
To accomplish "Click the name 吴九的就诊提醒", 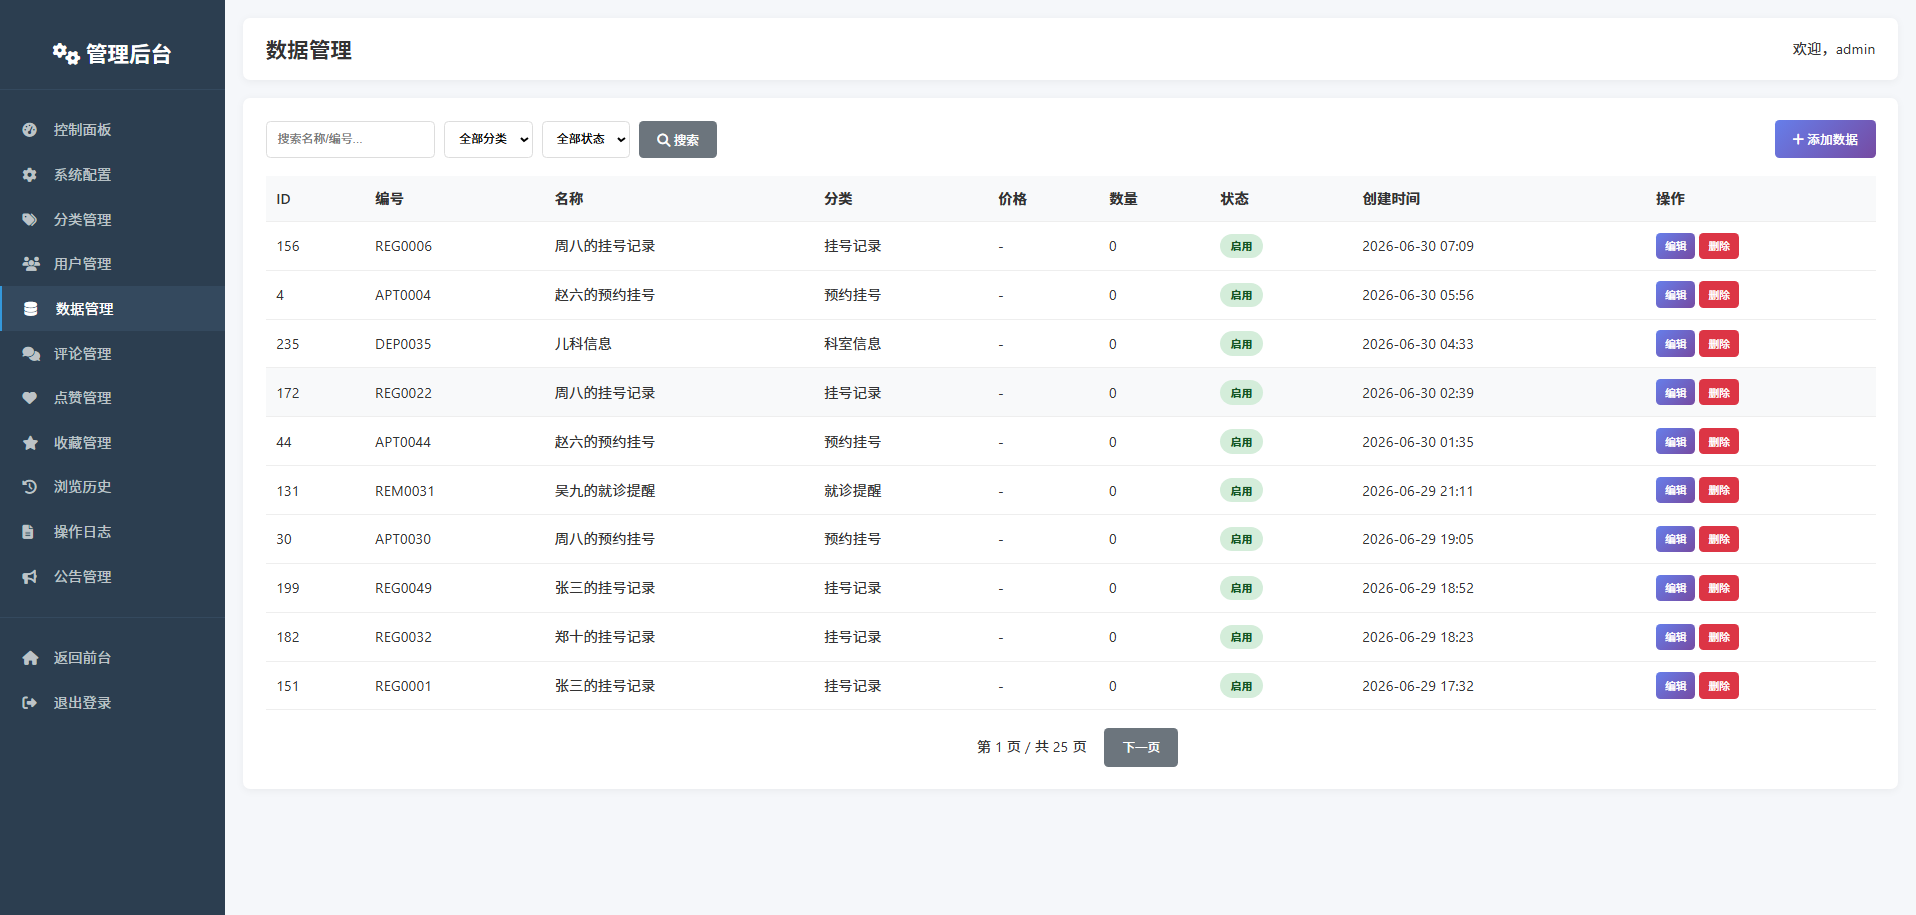I will tap(605, 491).
